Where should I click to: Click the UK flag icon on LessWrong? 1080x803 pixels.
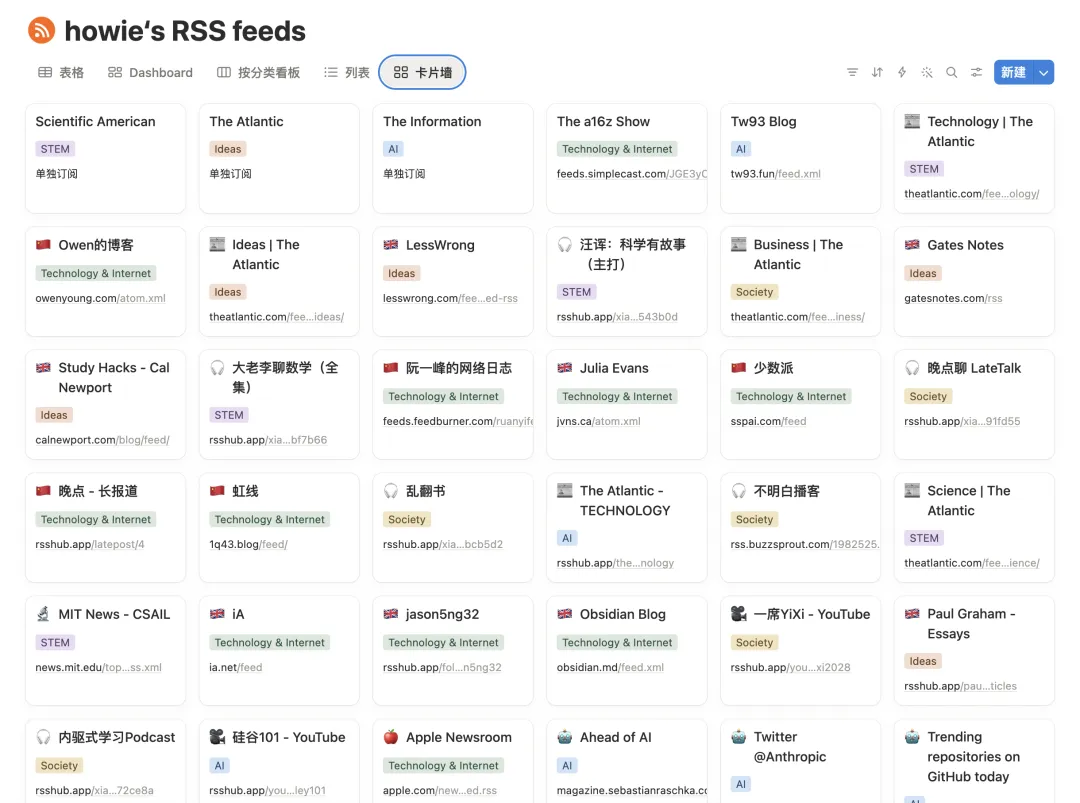click(x=391, y=244)
